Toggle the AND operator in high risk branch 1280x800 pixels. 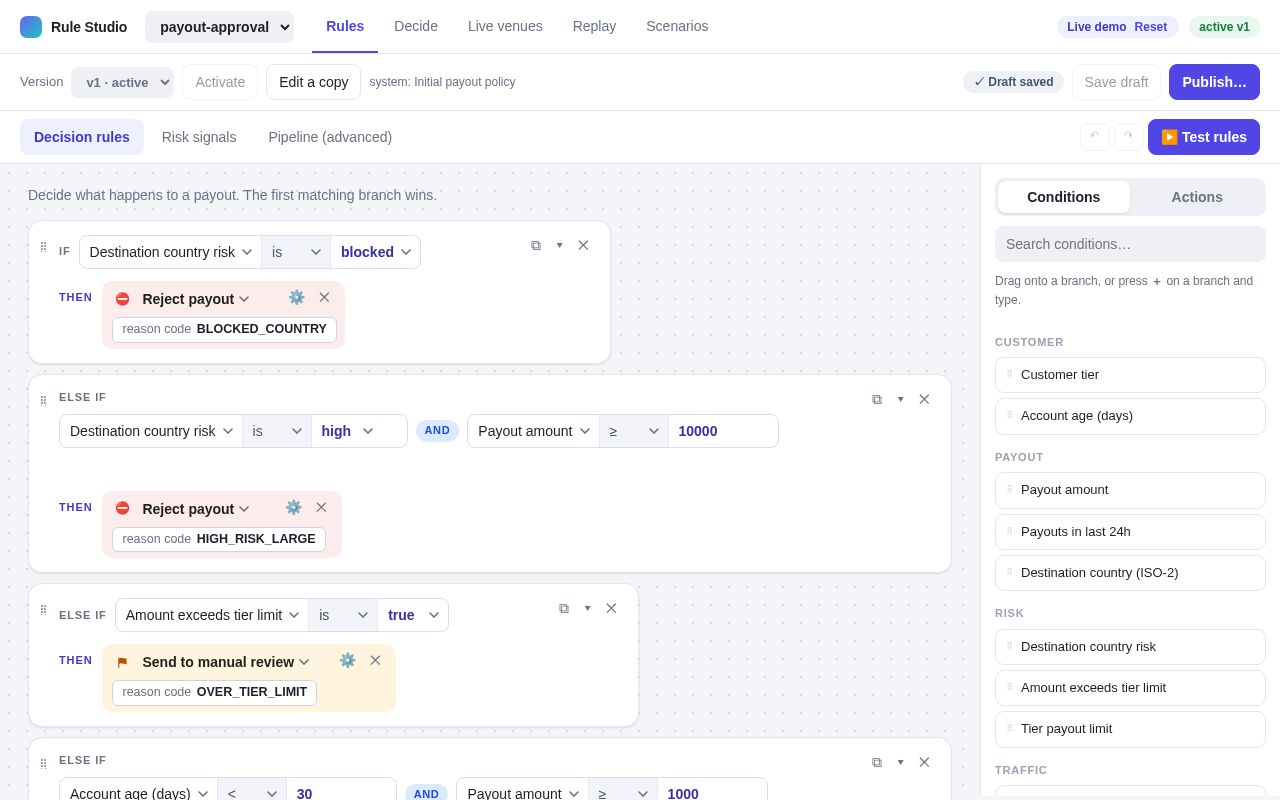(437, 431)
